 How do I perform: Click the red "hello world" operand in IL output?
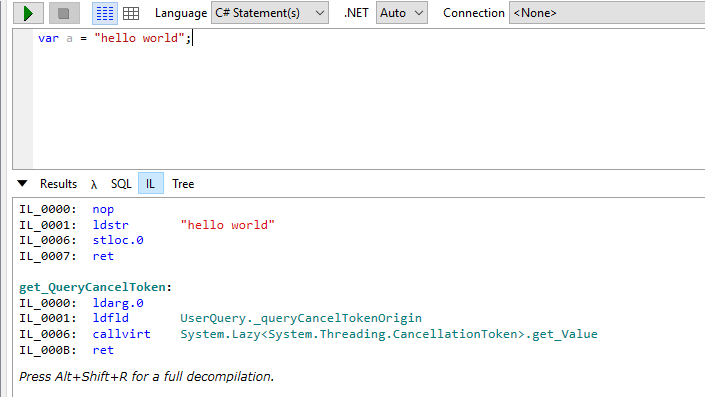tap(228, 225)
